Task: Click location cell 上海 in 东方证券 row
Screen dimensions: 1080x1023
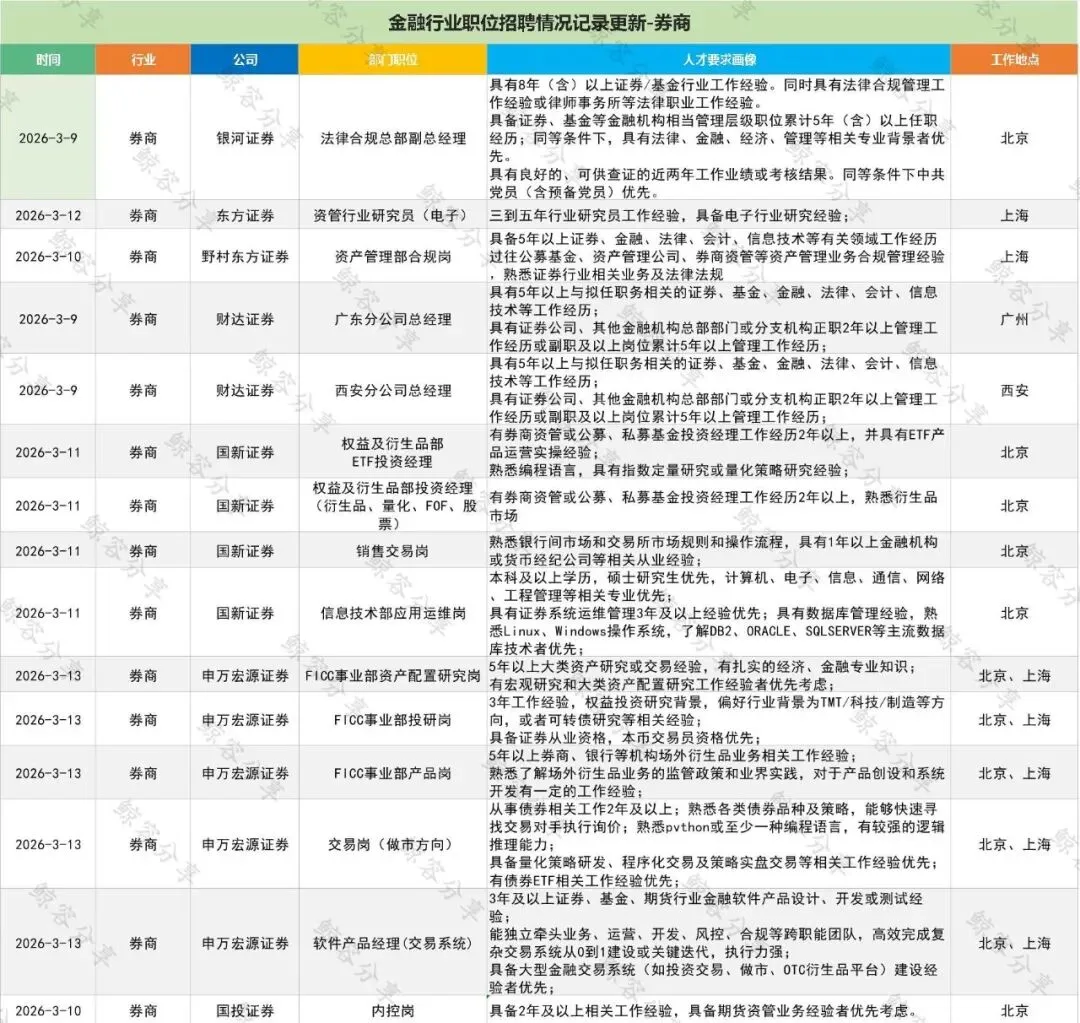Action: (1015, 216)
